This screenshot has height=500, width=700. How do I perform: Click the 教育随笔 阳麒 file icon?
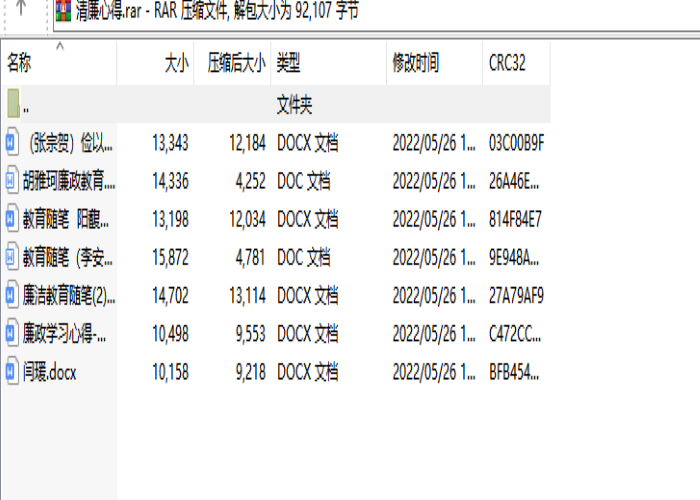tap(12, 218)
